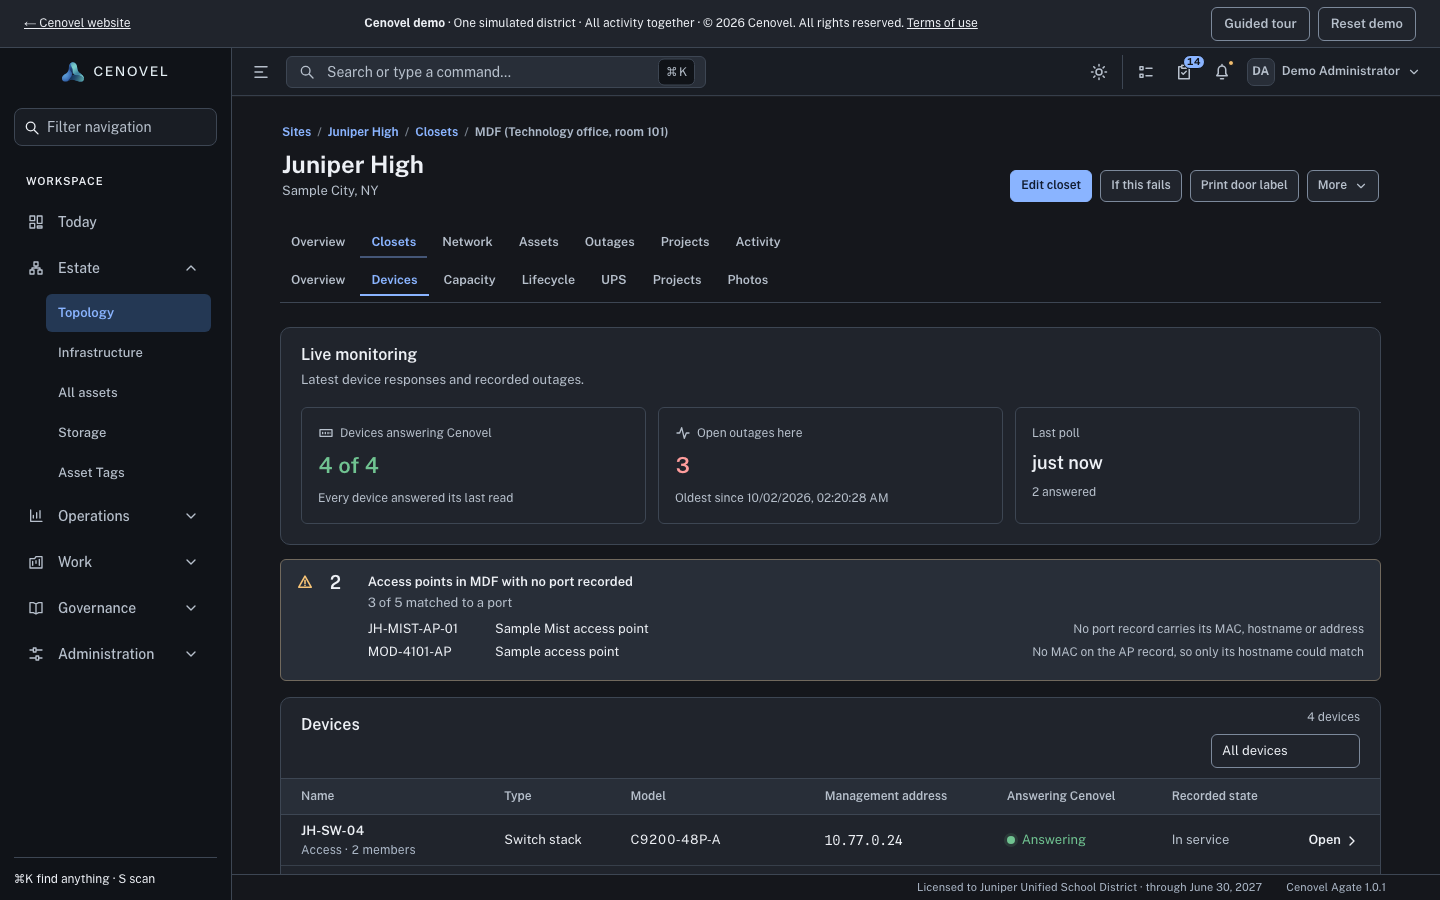This screenshot has width=1440, height=900.
Task: Switch theme using the sun icon
Action: coord(1099,72)
